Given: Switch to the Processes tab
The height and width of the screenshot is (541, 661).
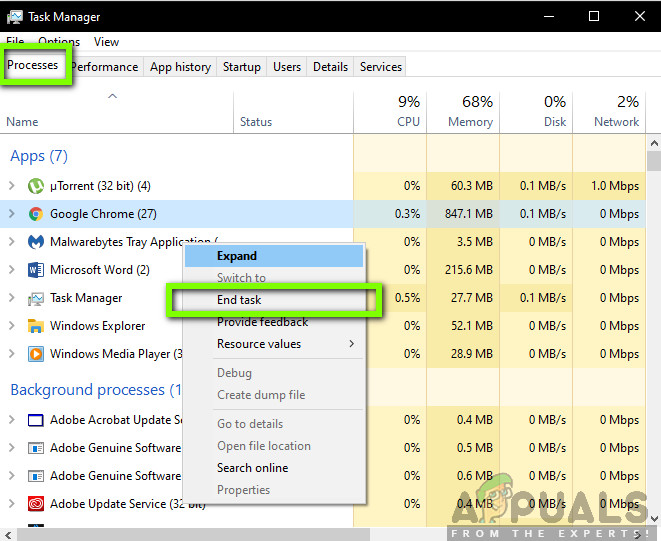Looking at the screenshot, I should [x=32, y=65].
